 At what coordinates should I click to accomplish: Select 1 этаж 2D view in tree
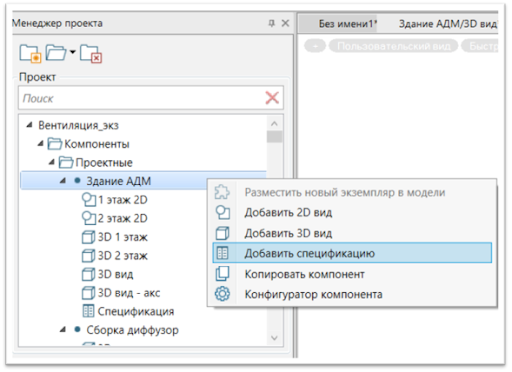pos(115,200)
